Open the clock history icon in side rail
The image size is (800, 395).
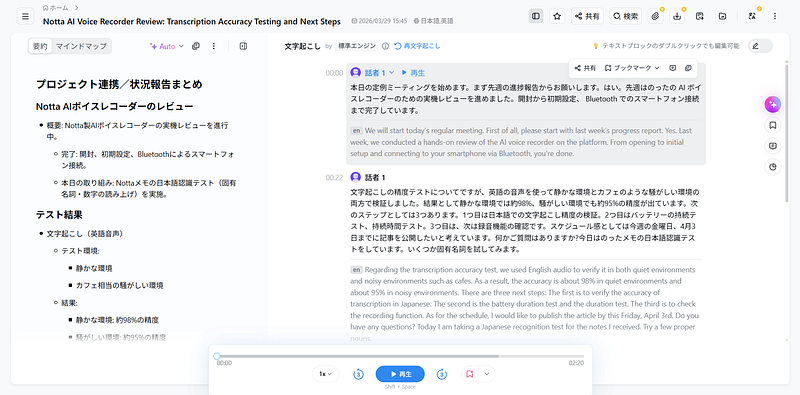[x=772, y=167]
